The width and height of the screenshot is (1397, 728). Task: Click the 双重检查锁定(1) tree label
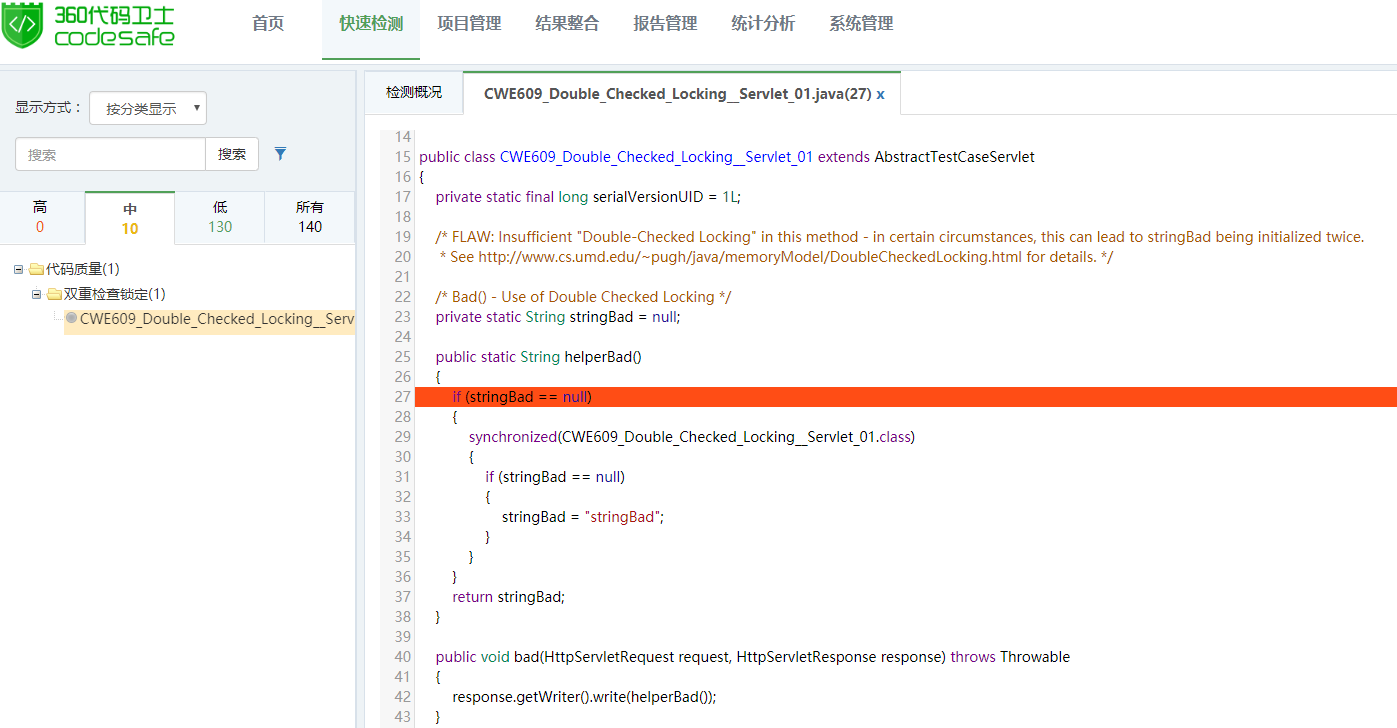point(115,294)
